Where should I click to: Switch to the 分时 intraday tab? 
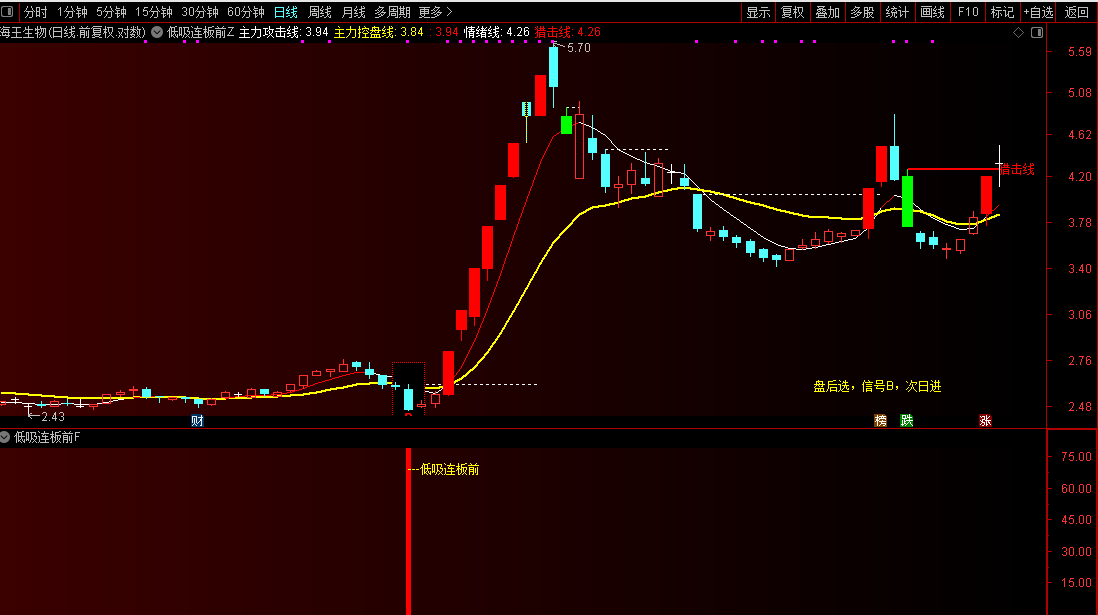coord(36,12)
